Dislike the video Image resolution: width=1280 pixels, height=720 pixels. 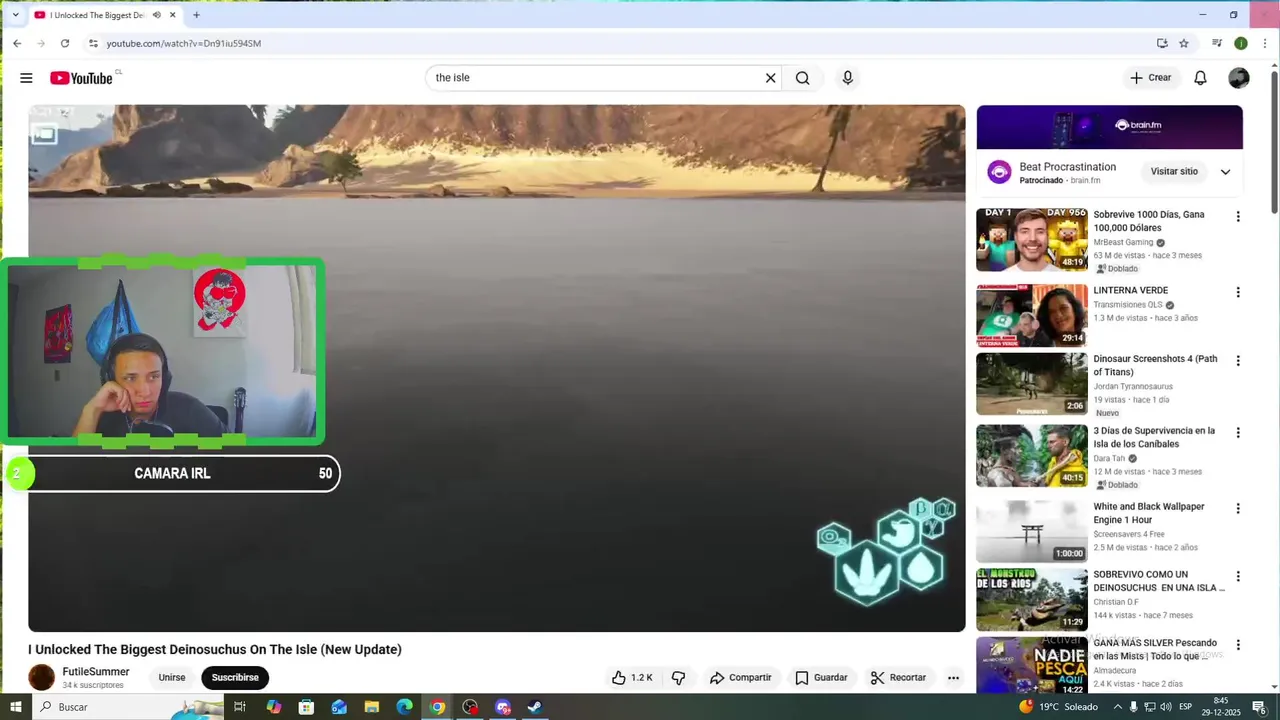click(x=678, y=677)
